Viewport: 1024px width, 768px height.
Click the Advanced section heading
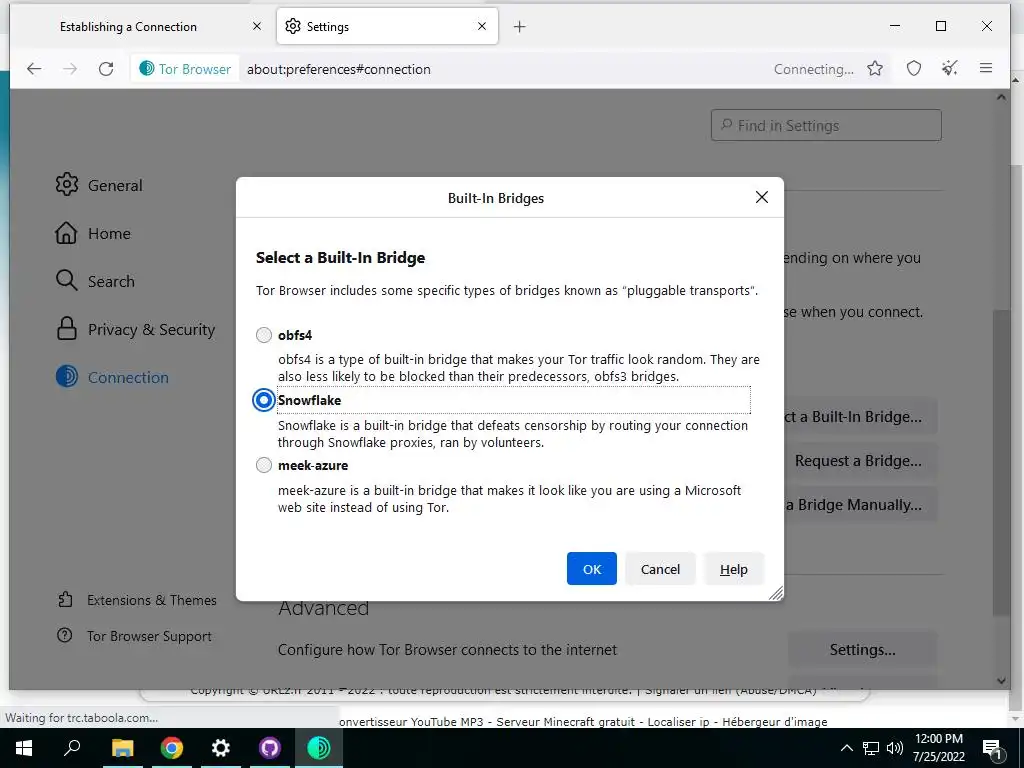pos(323,608)
